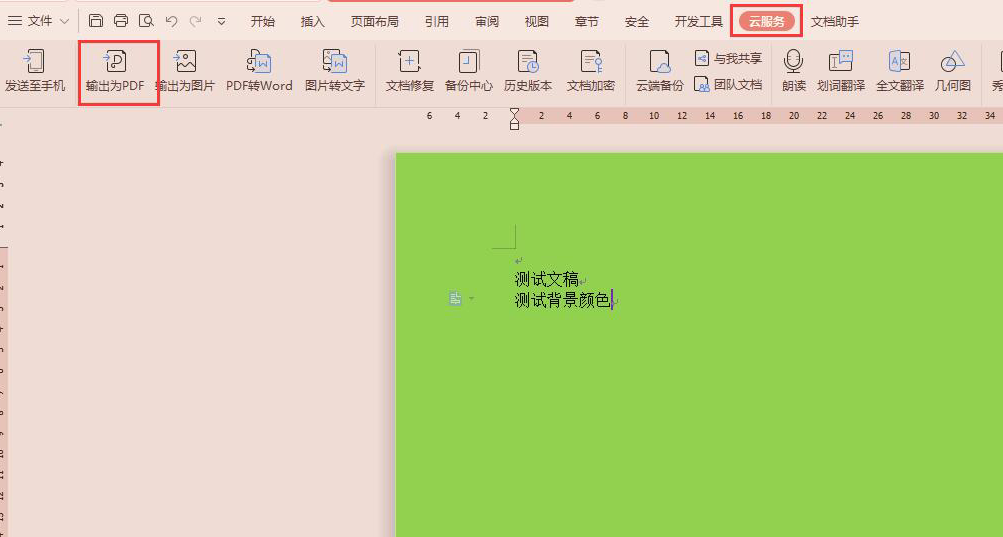Open 历史版本 icon
Viewport: 1003px width, 537px height.
pyautogui.click(x=528, y=71)
